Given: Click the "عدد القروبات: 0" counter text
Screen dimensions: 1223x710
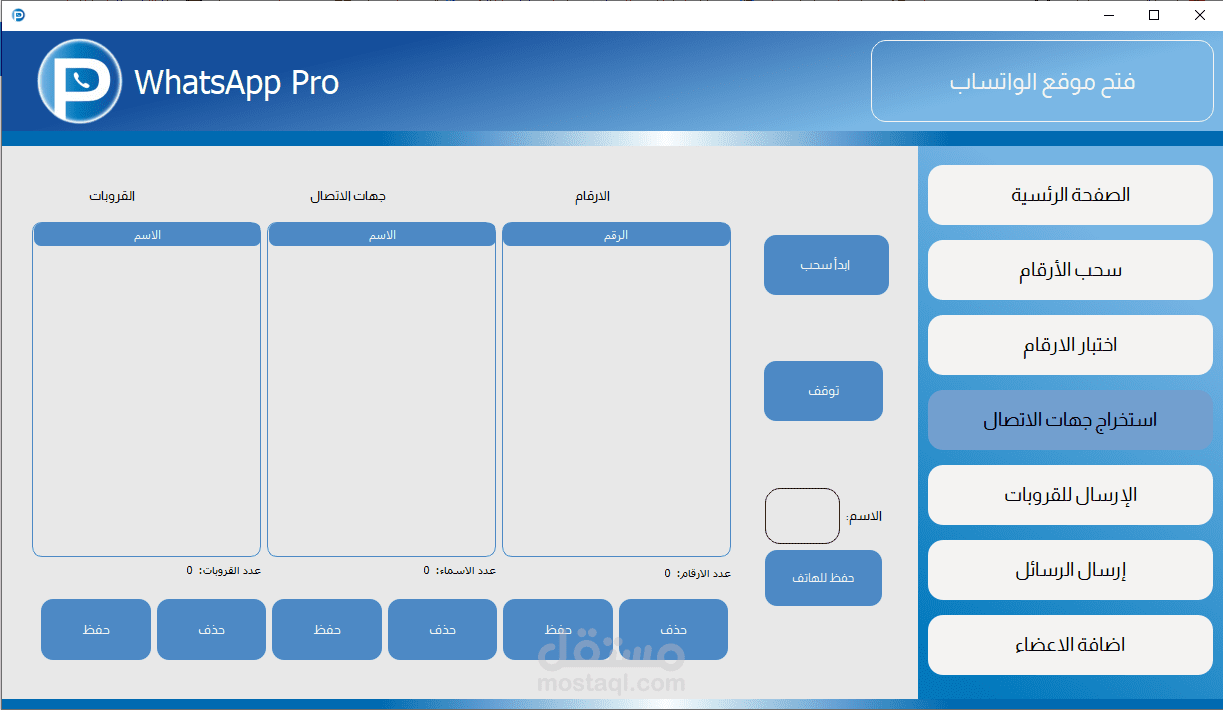Looking at the screenshot, I should [x=223, y=571].
